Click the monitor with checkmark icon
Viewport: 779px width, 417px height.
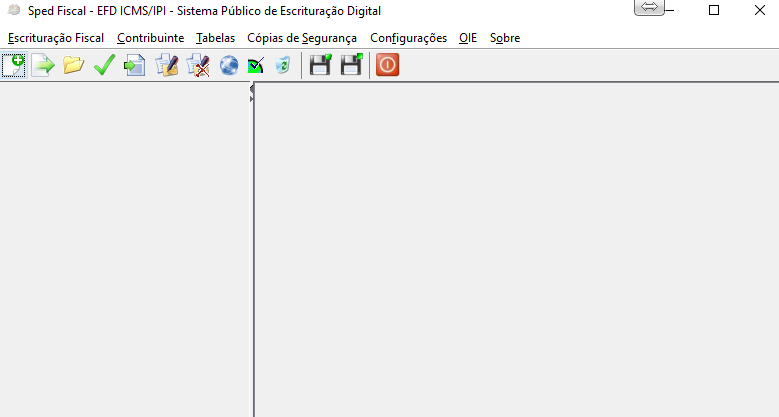(x=256, y=66)
